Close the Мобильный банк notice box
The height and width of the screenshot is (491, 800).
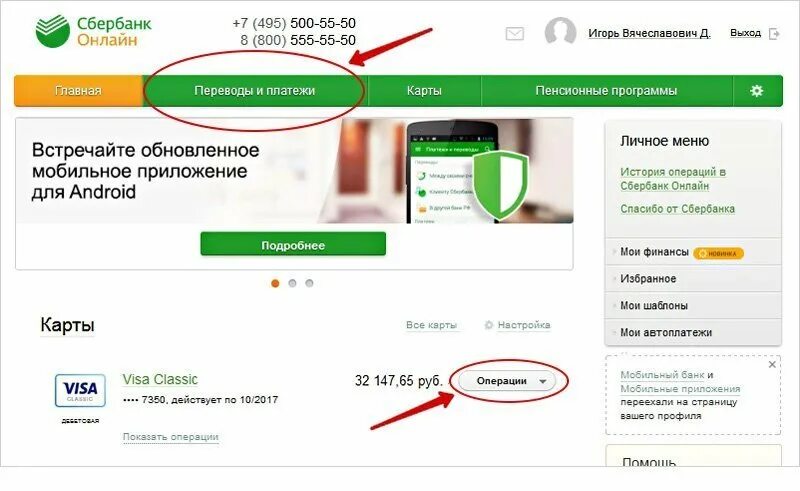tap(772, 364)
